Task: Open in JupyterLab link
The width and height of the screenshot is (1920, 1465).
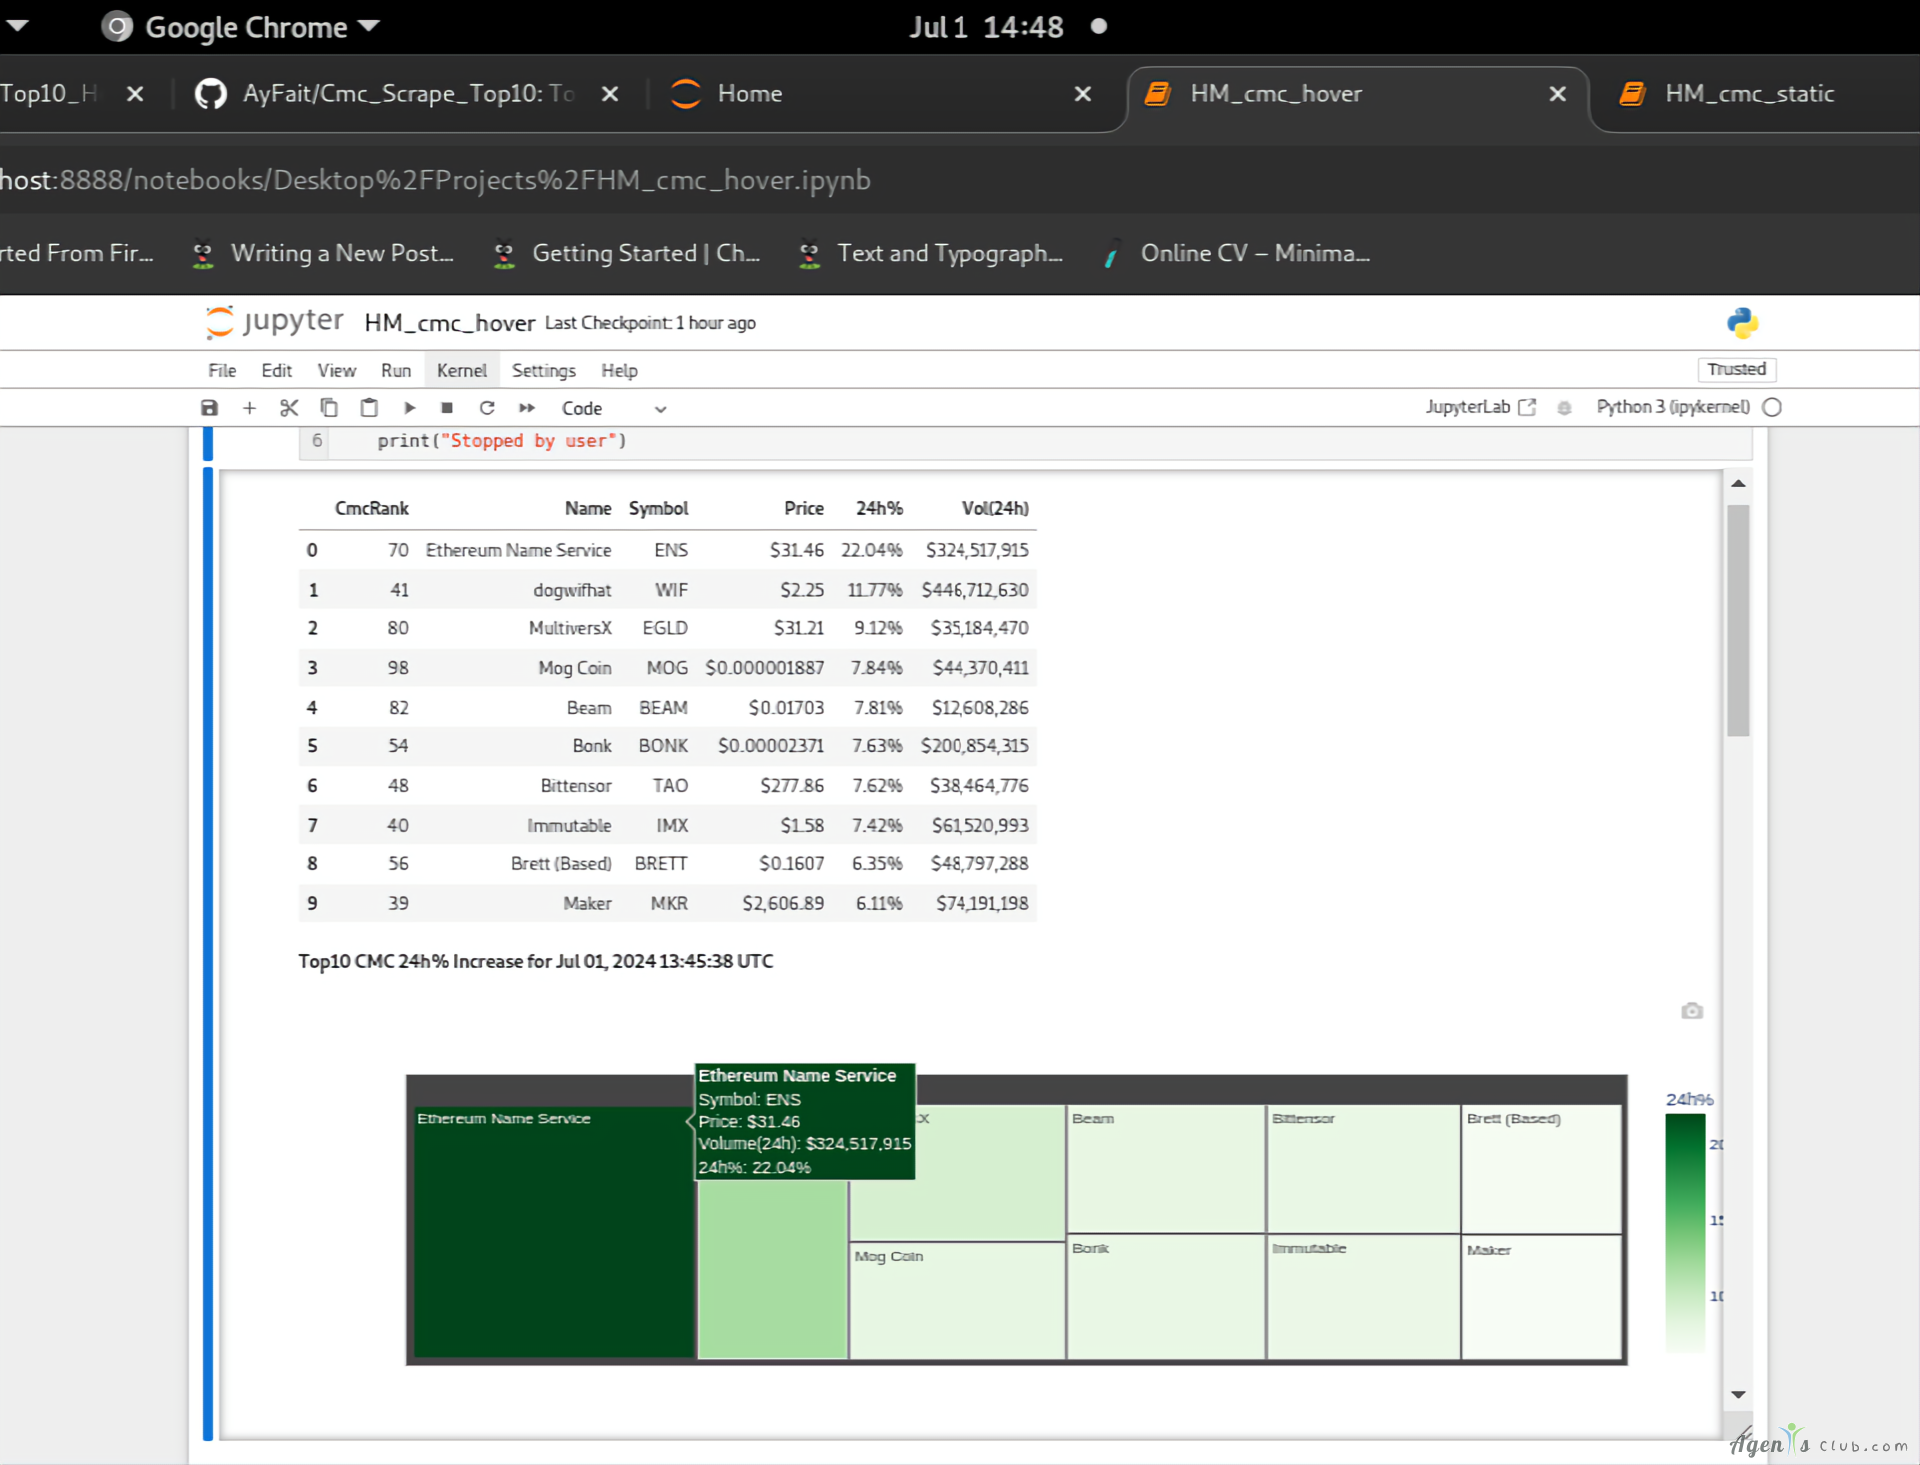Action: 1479,407
